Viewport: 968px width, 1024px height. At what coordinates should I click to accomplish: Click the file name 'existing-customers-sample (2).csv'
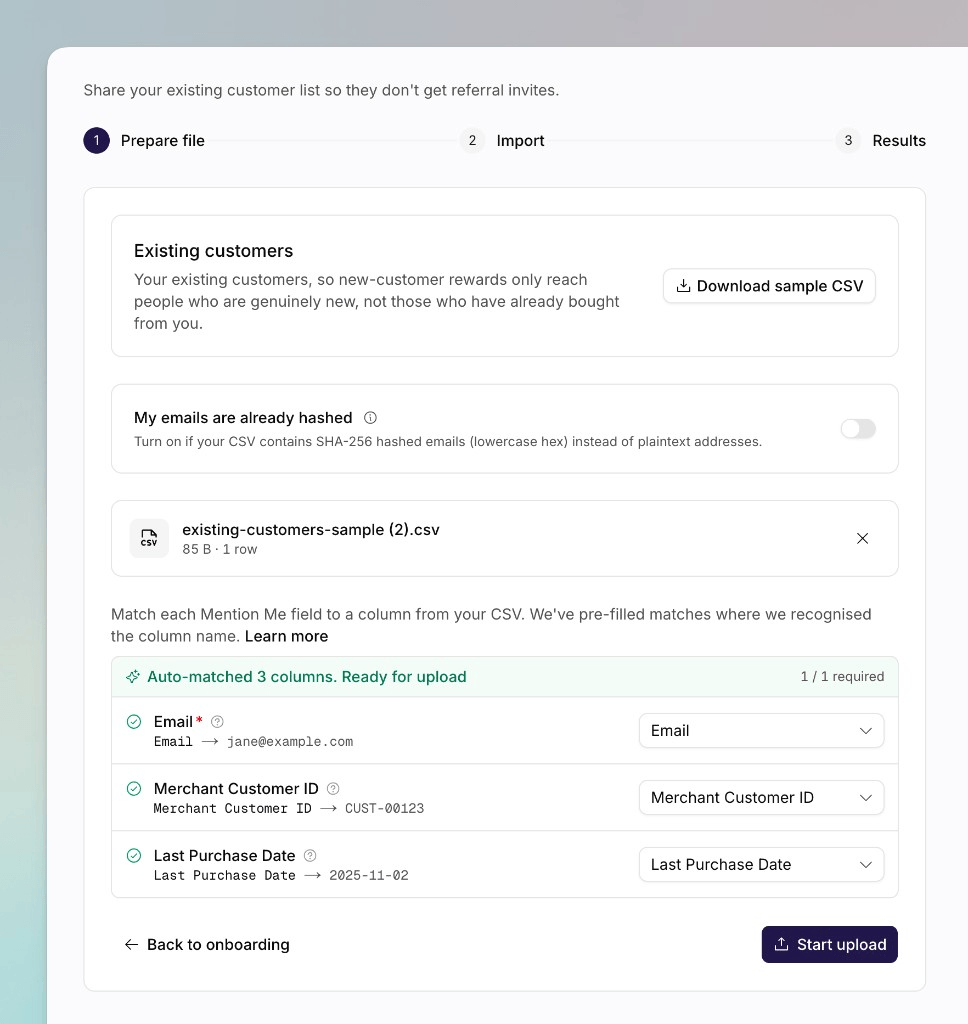click(x=311, y=530)
